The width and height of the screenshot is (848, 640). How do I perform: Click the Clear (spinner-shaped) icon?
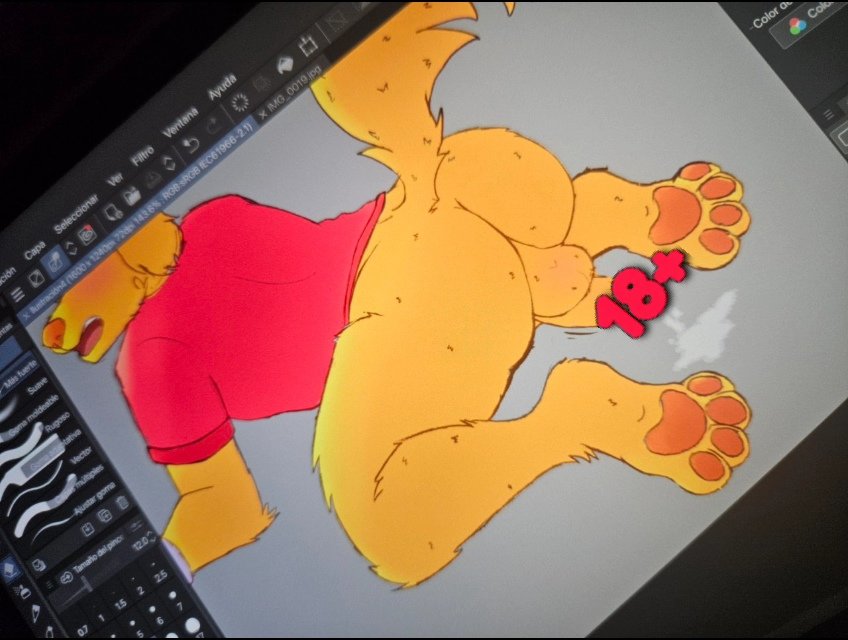click(239, 102)
